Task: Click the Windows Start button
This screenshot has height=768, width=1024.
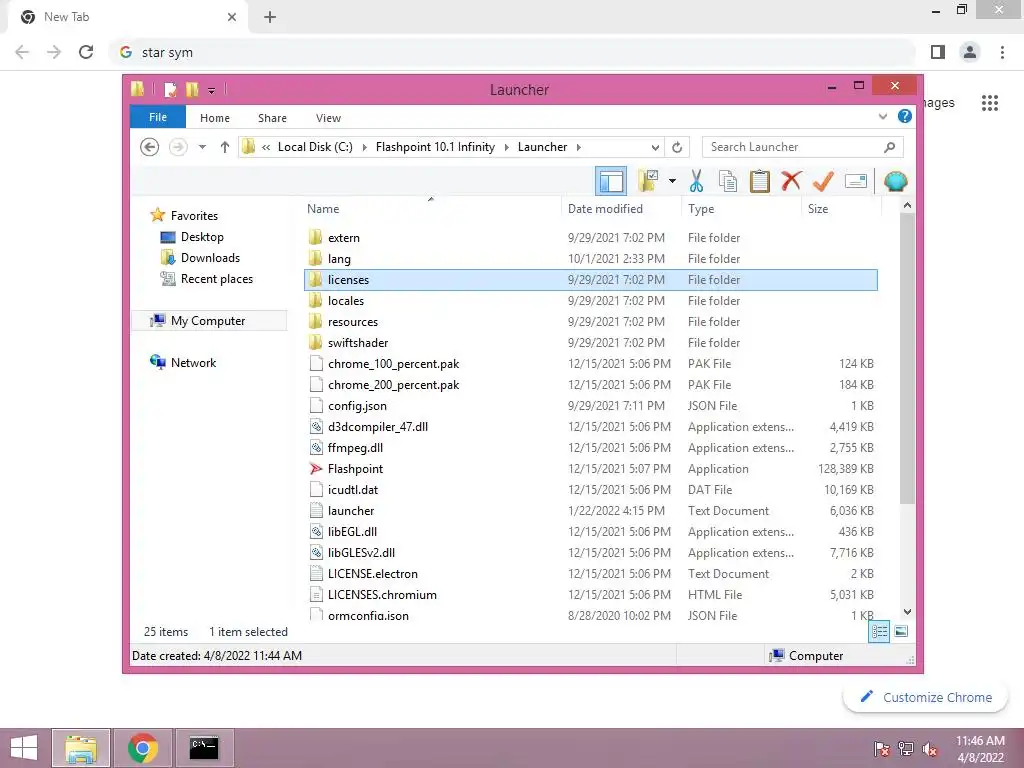Action: 24,748
